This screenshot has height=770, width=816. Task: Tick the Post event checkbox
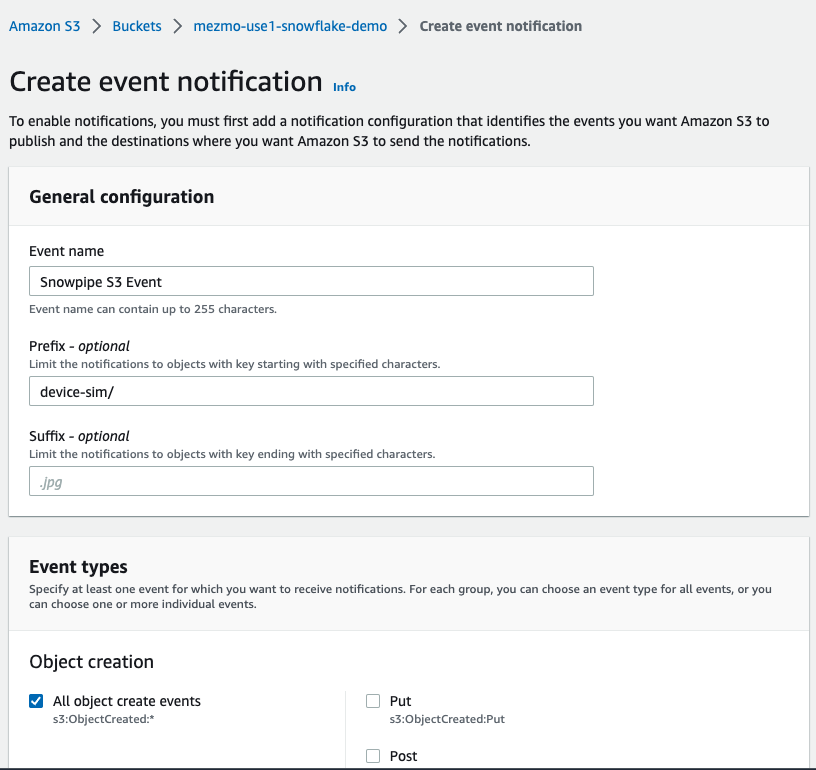point(373,756)
